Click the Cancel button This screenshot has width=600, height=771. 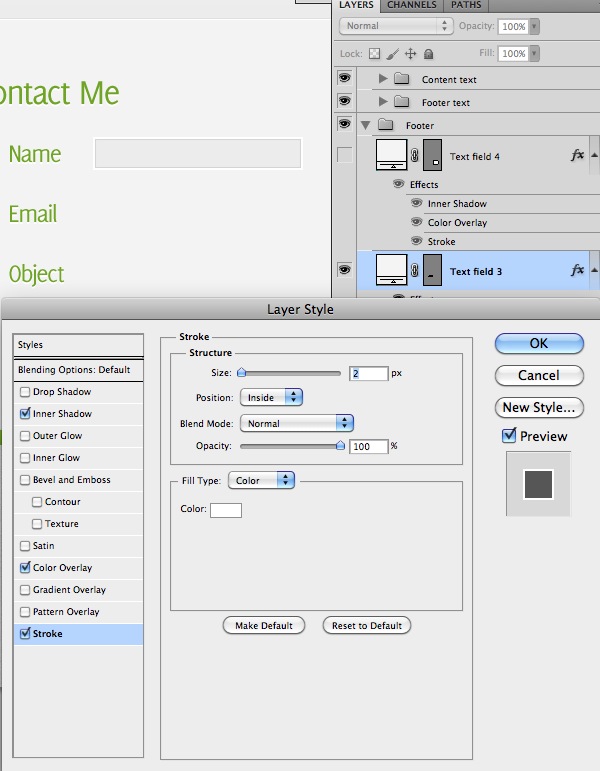539,375
